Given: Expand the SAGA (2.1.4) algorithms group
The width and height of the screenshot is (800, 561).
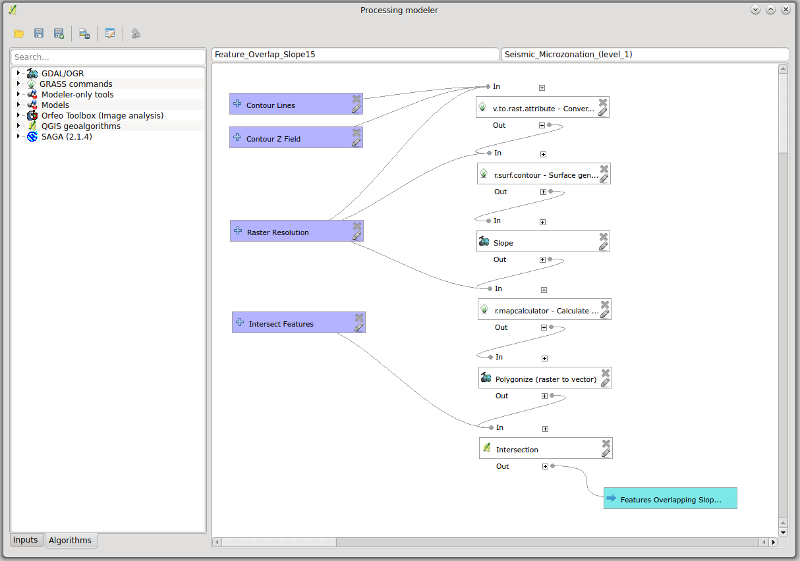Looking at the screenshot, I should coord(18,136).
